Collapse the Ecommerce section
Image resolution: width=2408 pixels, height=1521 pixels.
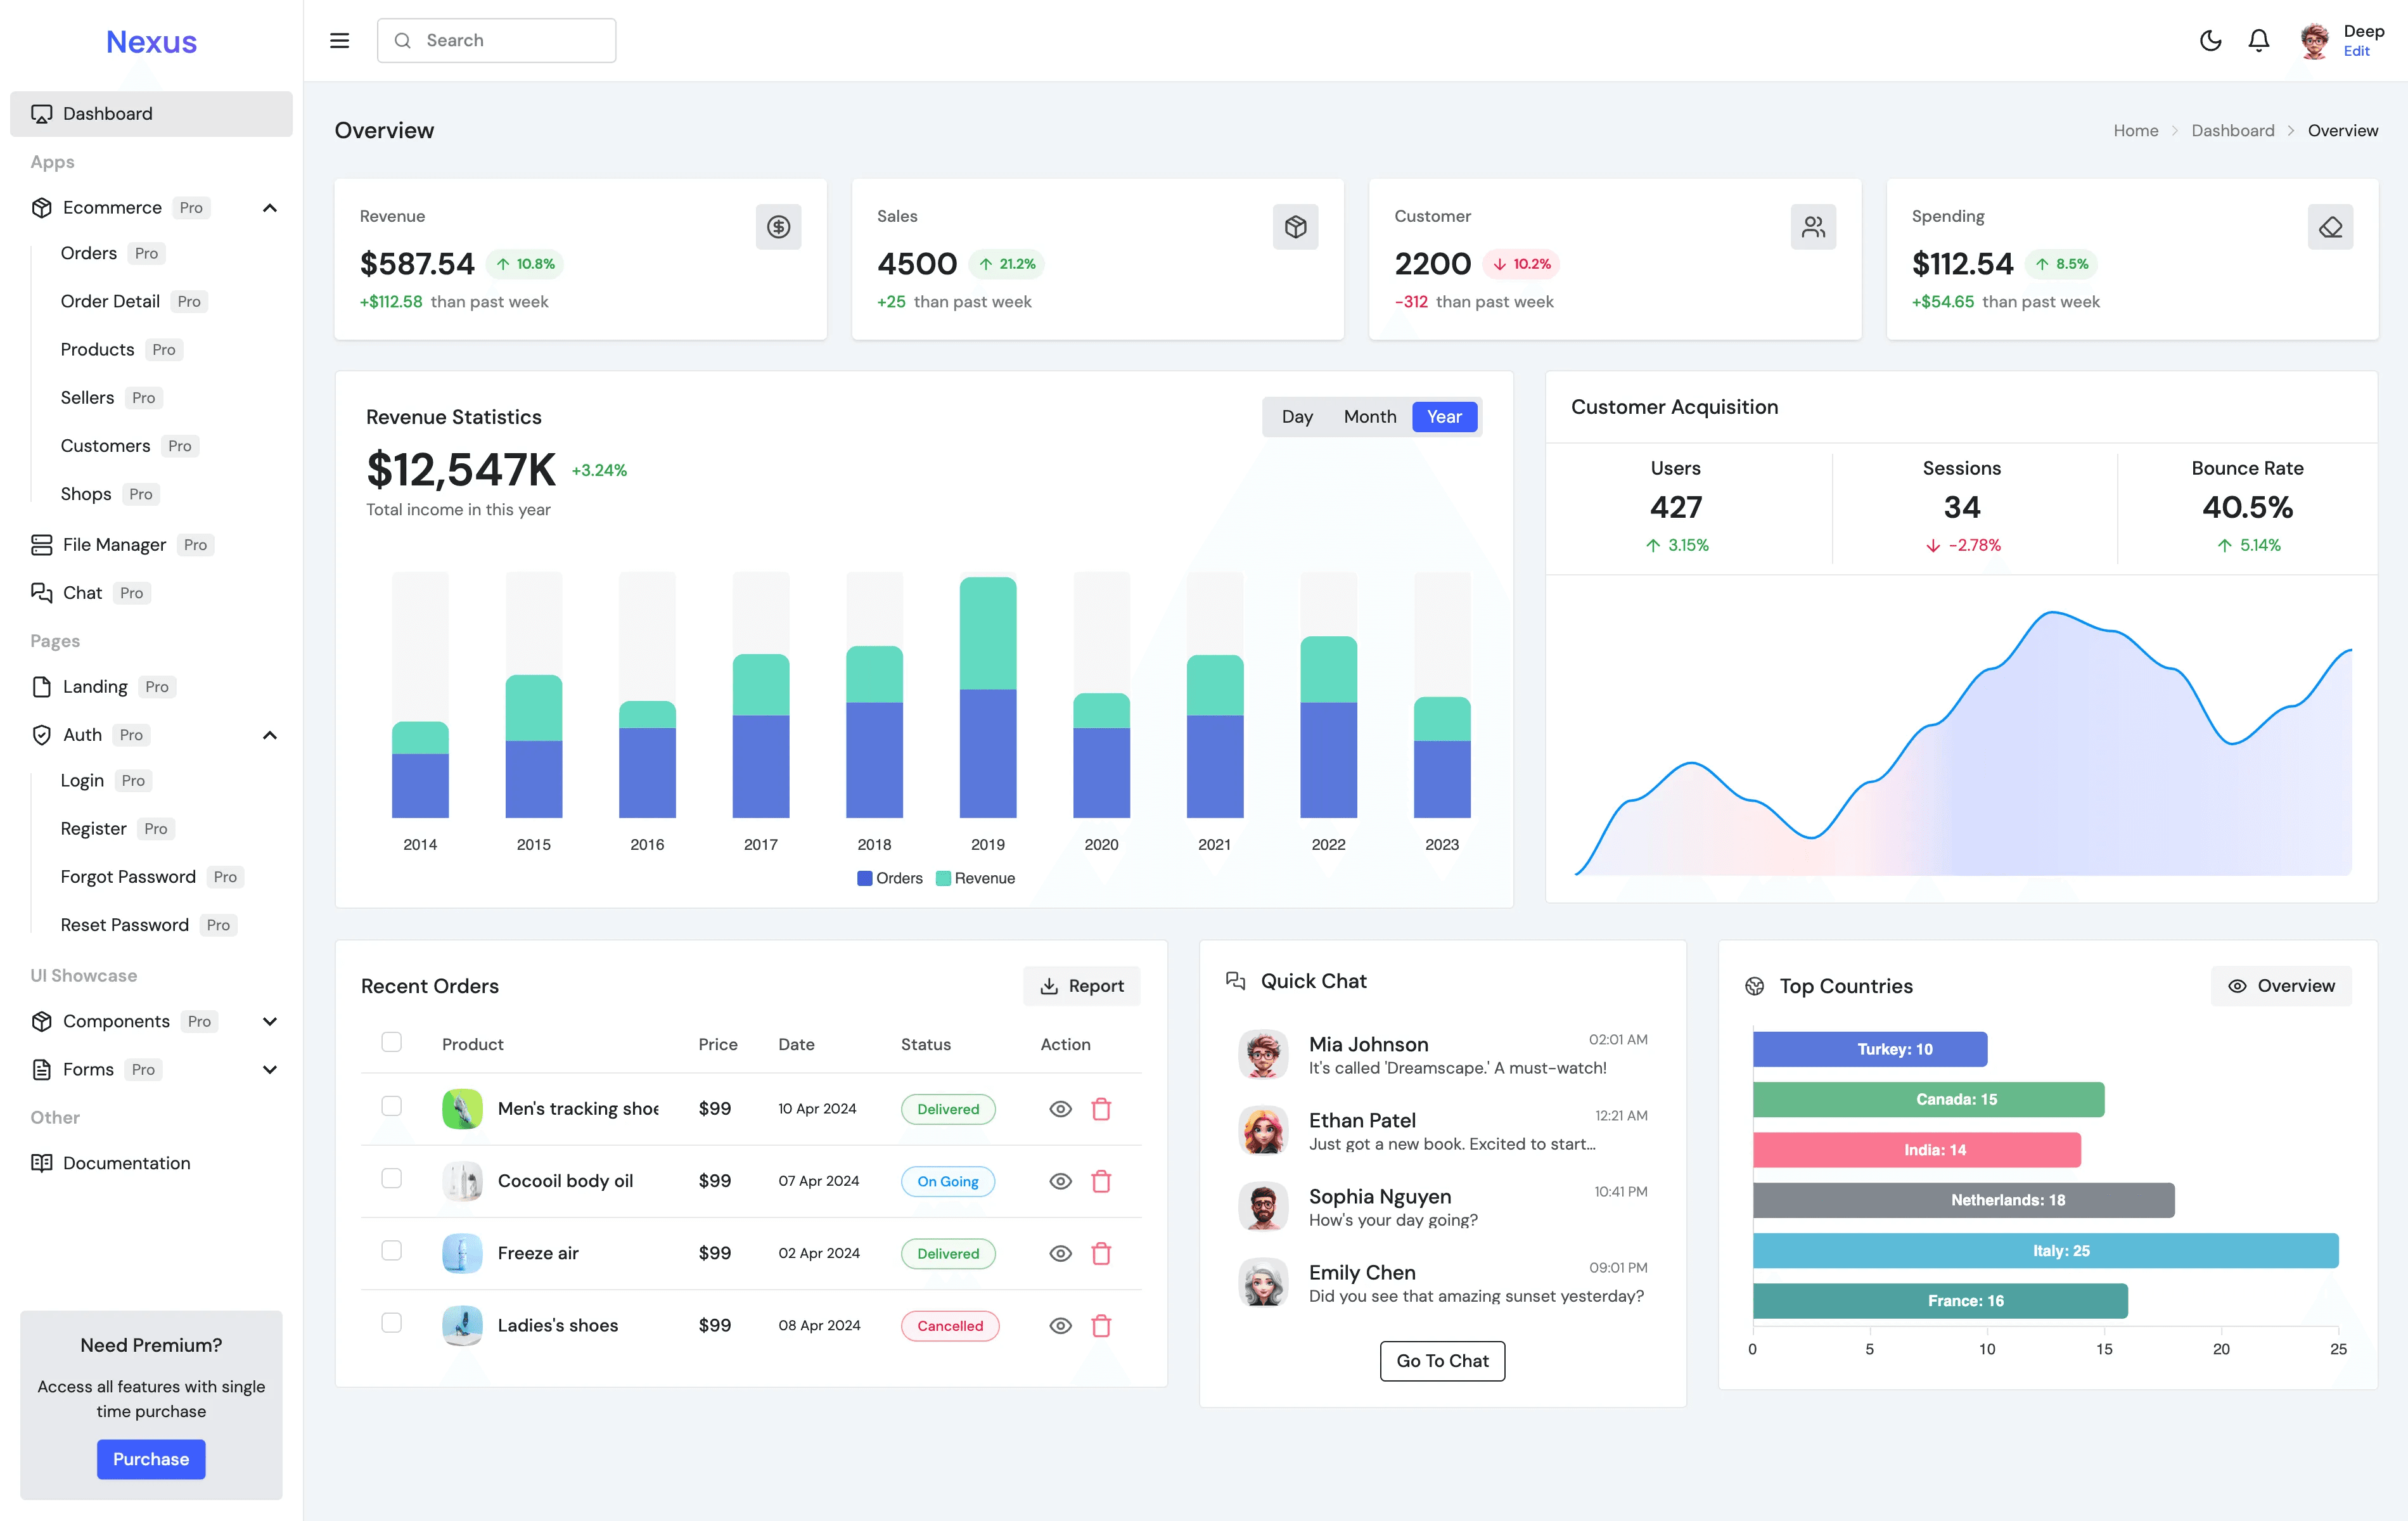coord(269,208)
